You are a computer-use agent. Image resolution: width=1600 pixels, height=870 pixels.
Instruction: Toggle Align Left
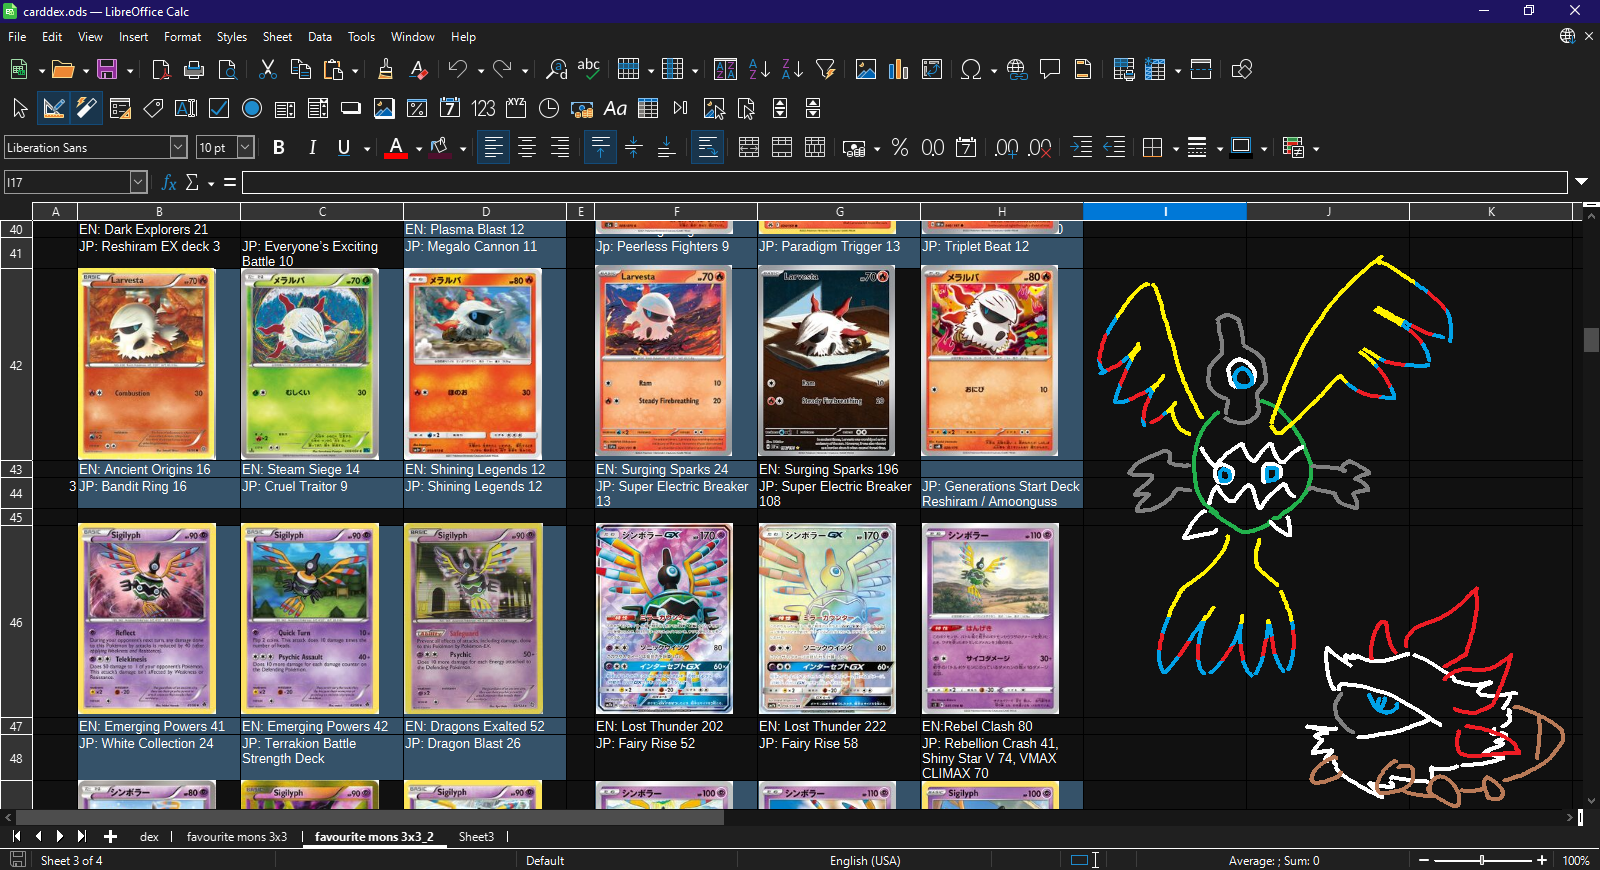pyautogui.click(x=493, y=148)
